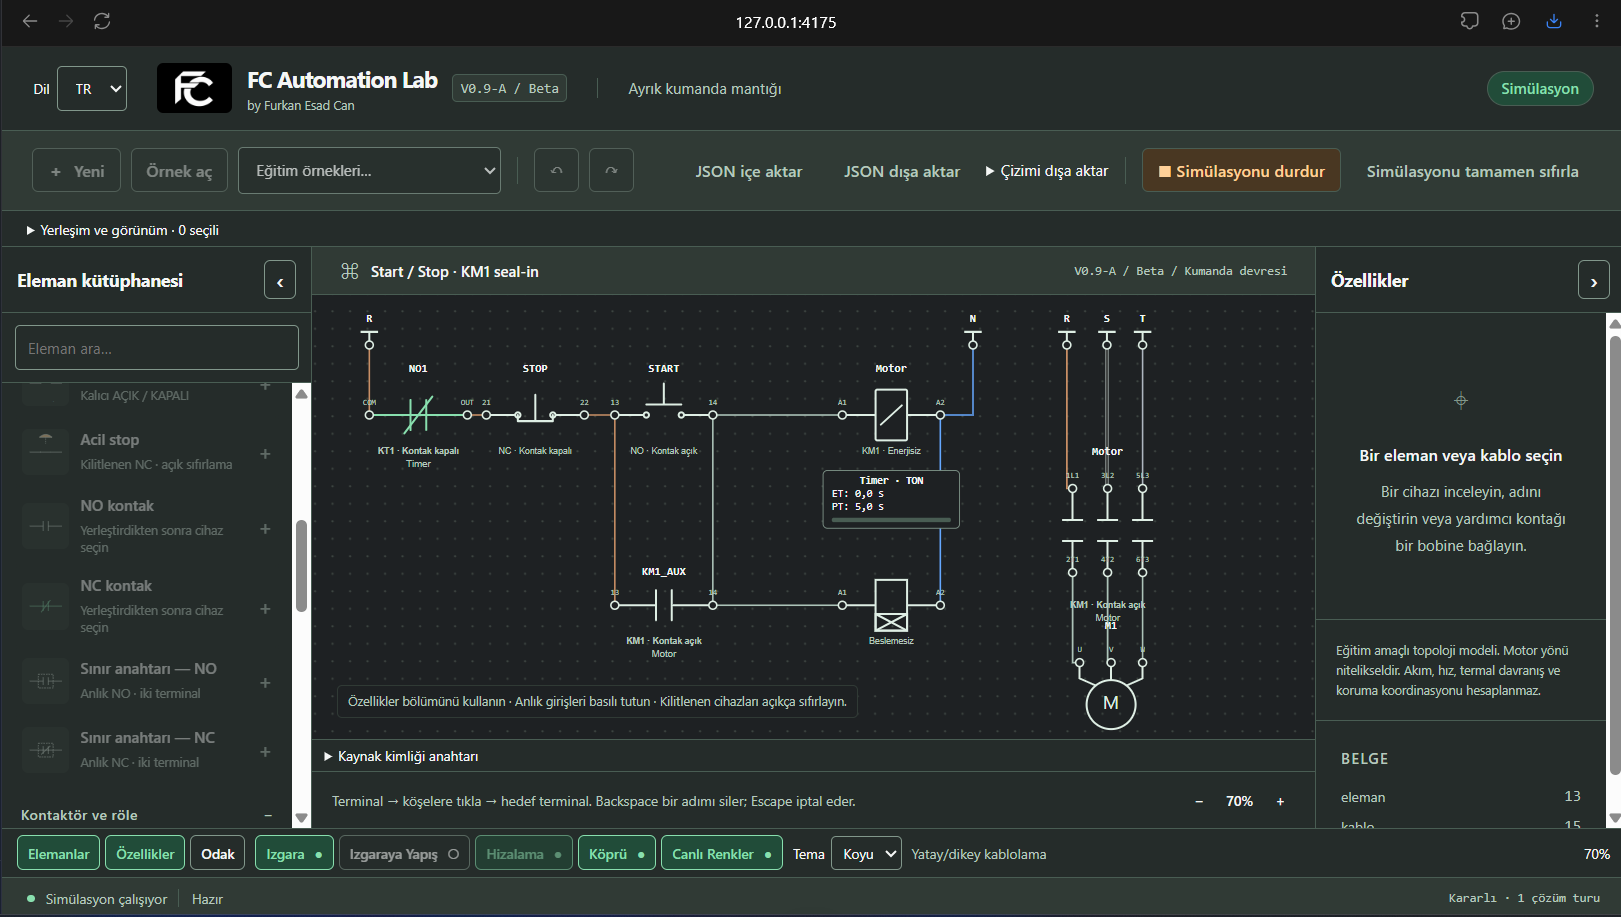Toggle the Köprü option
Viewport: 1621px width, 917px height.
tap(617, 854)
